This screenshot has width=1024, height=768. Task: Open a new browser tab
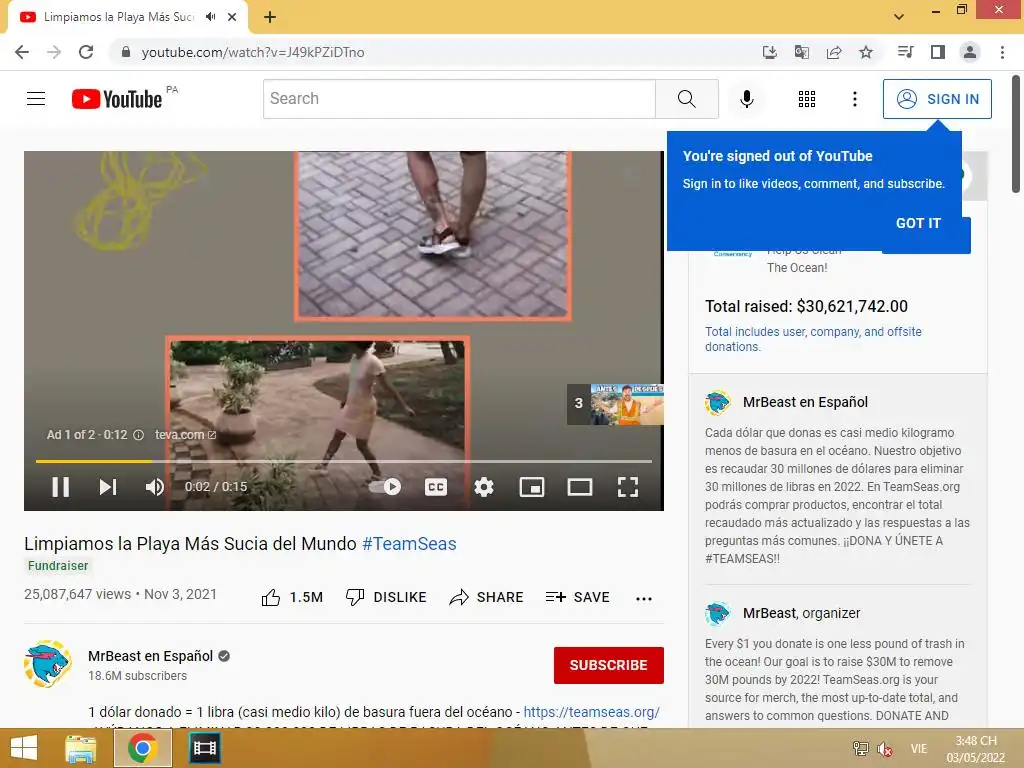click(x=270, y=17)
